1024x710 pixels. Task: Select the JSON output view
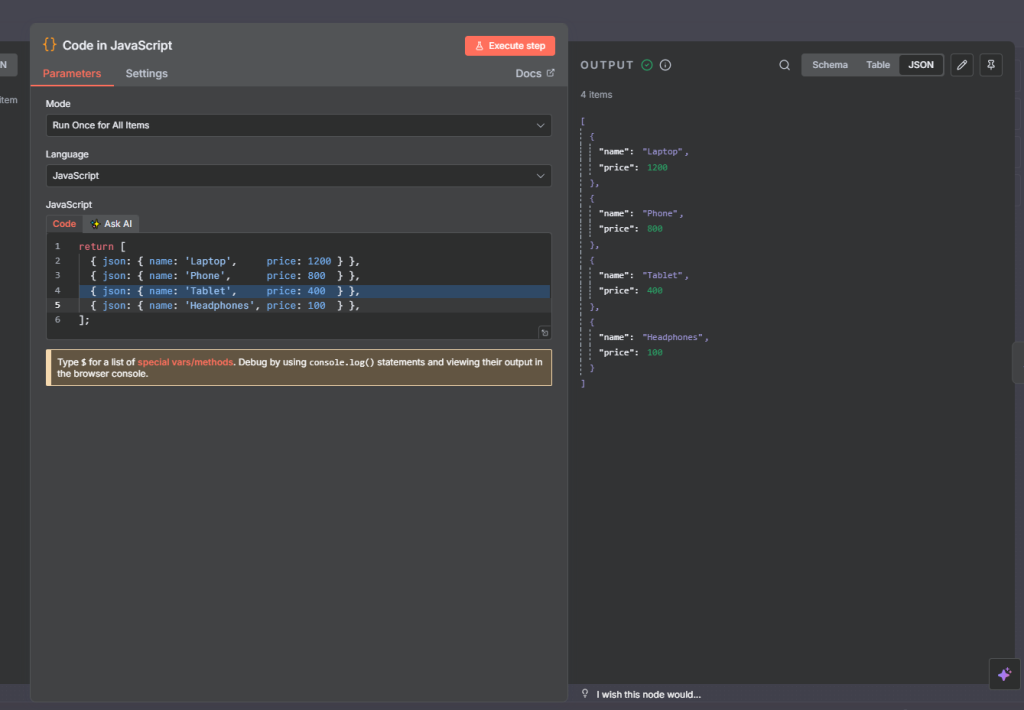pos(921,65)
